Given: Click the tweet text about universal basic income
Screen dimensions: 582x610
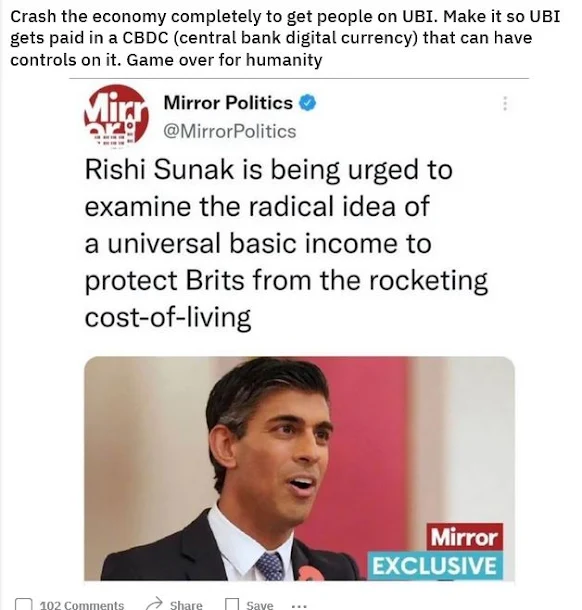Looking at the screenshot, I should (286, 243).
